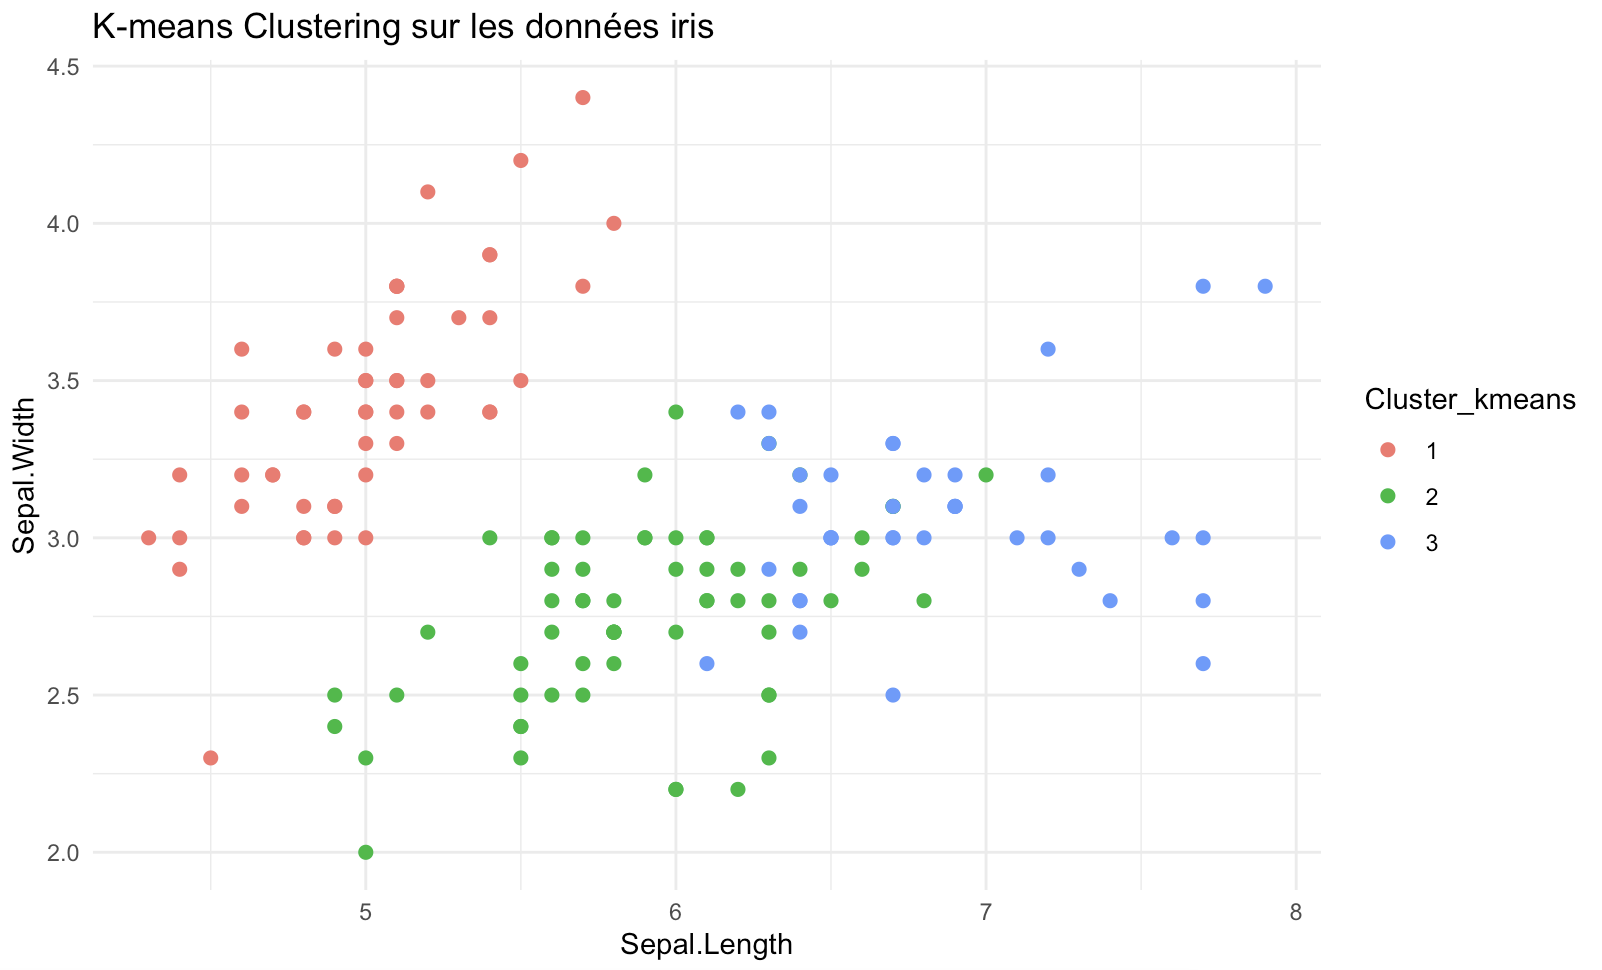
Task: Click the Sepal.Length x-axis title
Action: click(x=706, y=944)
